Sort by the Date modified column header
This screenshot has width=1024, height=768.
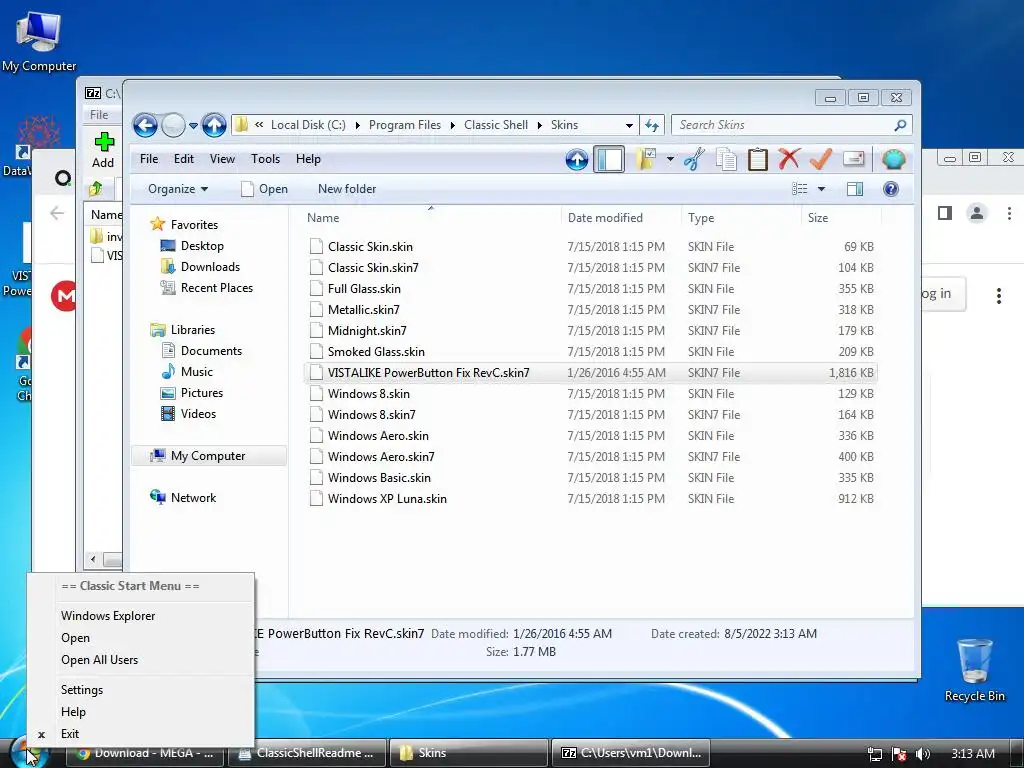tap(605, 217)
